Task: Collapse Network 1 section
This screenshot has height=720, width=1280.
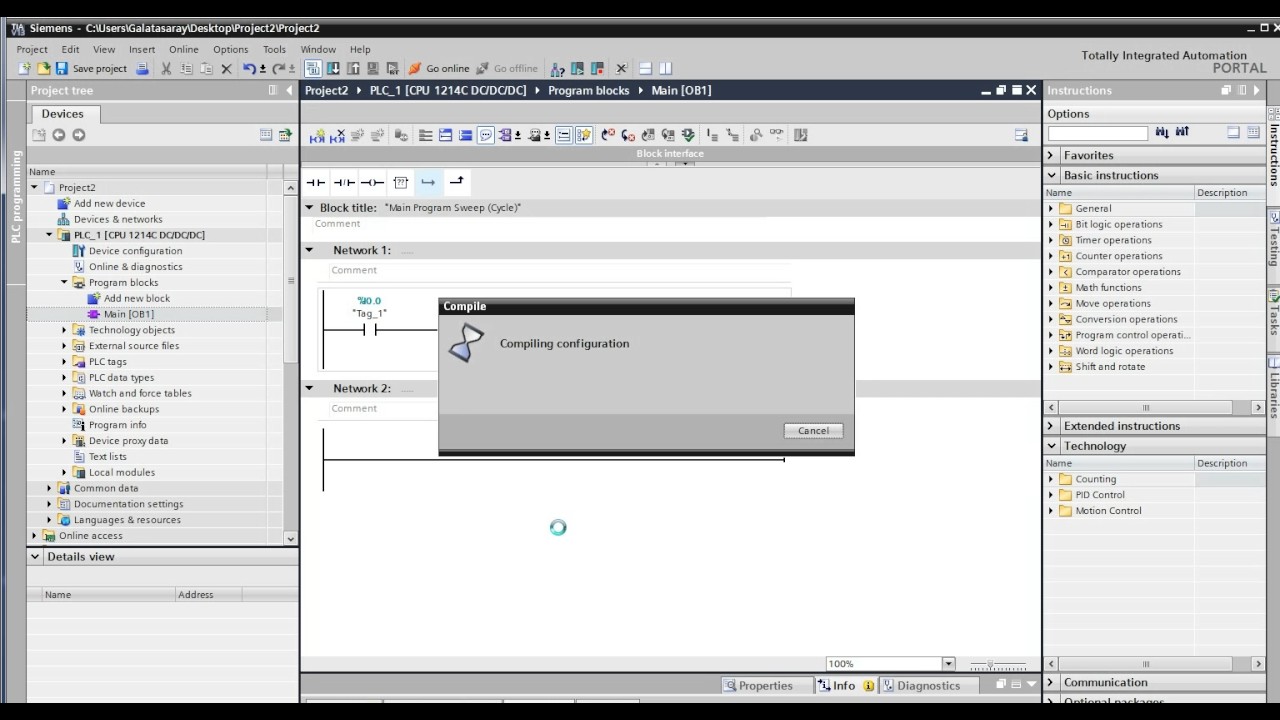Action: 309,250
